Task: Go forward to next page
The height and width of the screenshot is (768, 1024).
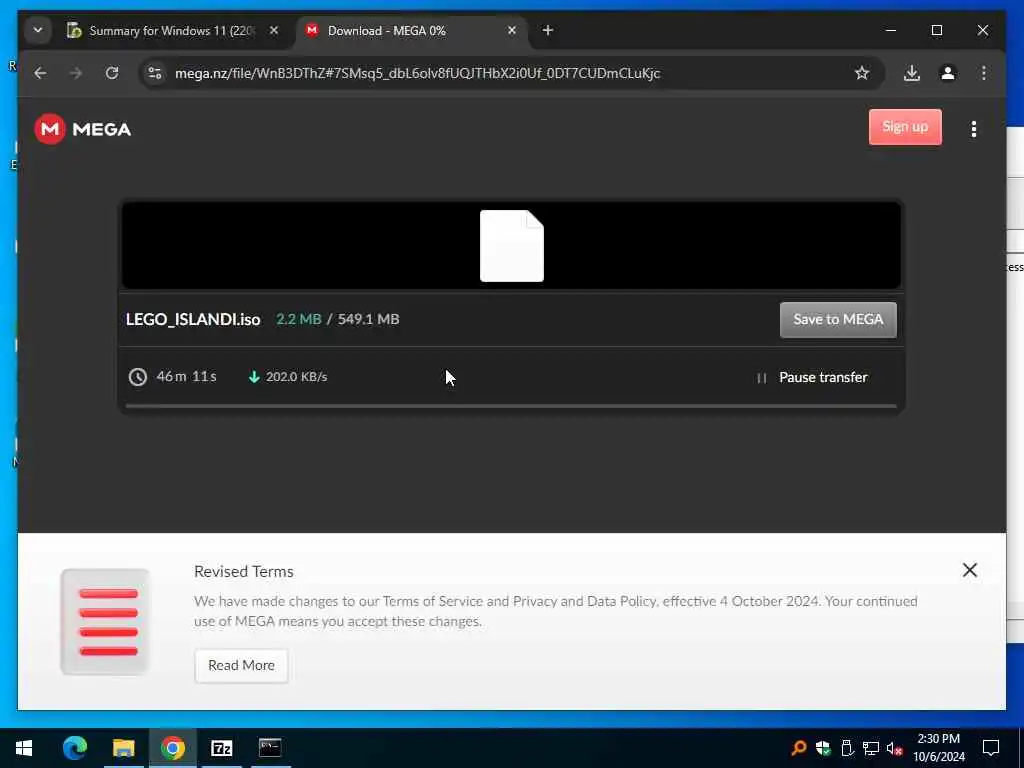Action: [76, 73]
